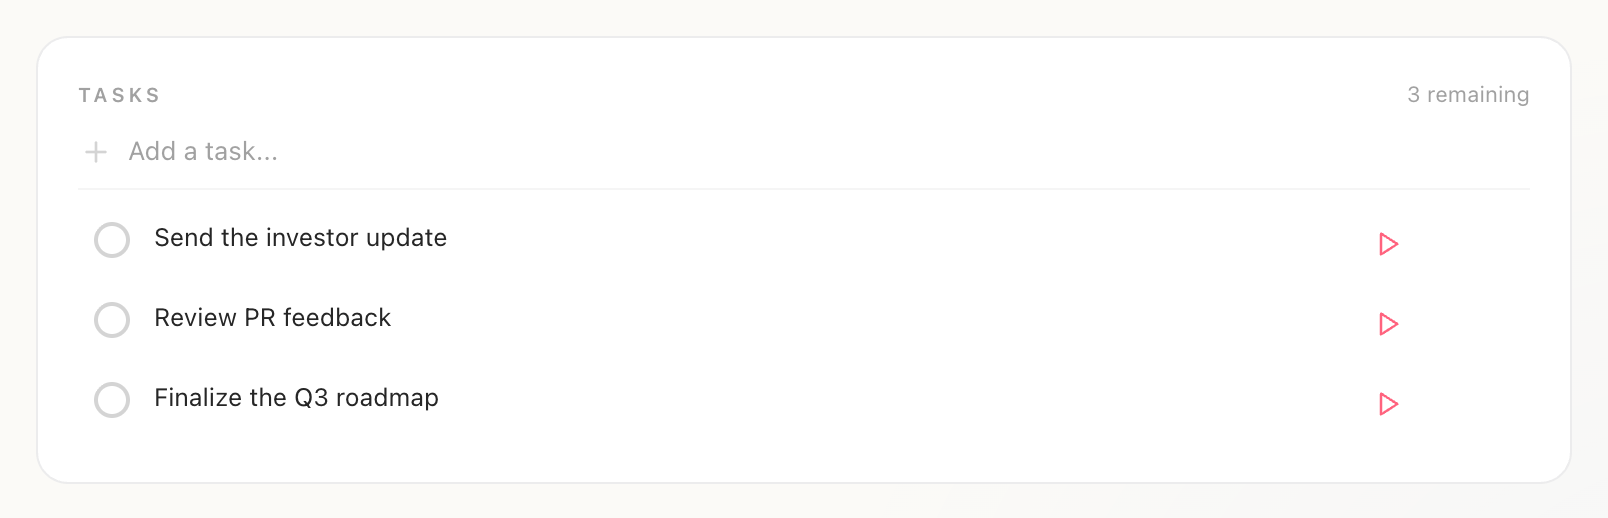1608x518 pixels.
Task: Open the Send the investor update task title
Action: coord(300,238)
